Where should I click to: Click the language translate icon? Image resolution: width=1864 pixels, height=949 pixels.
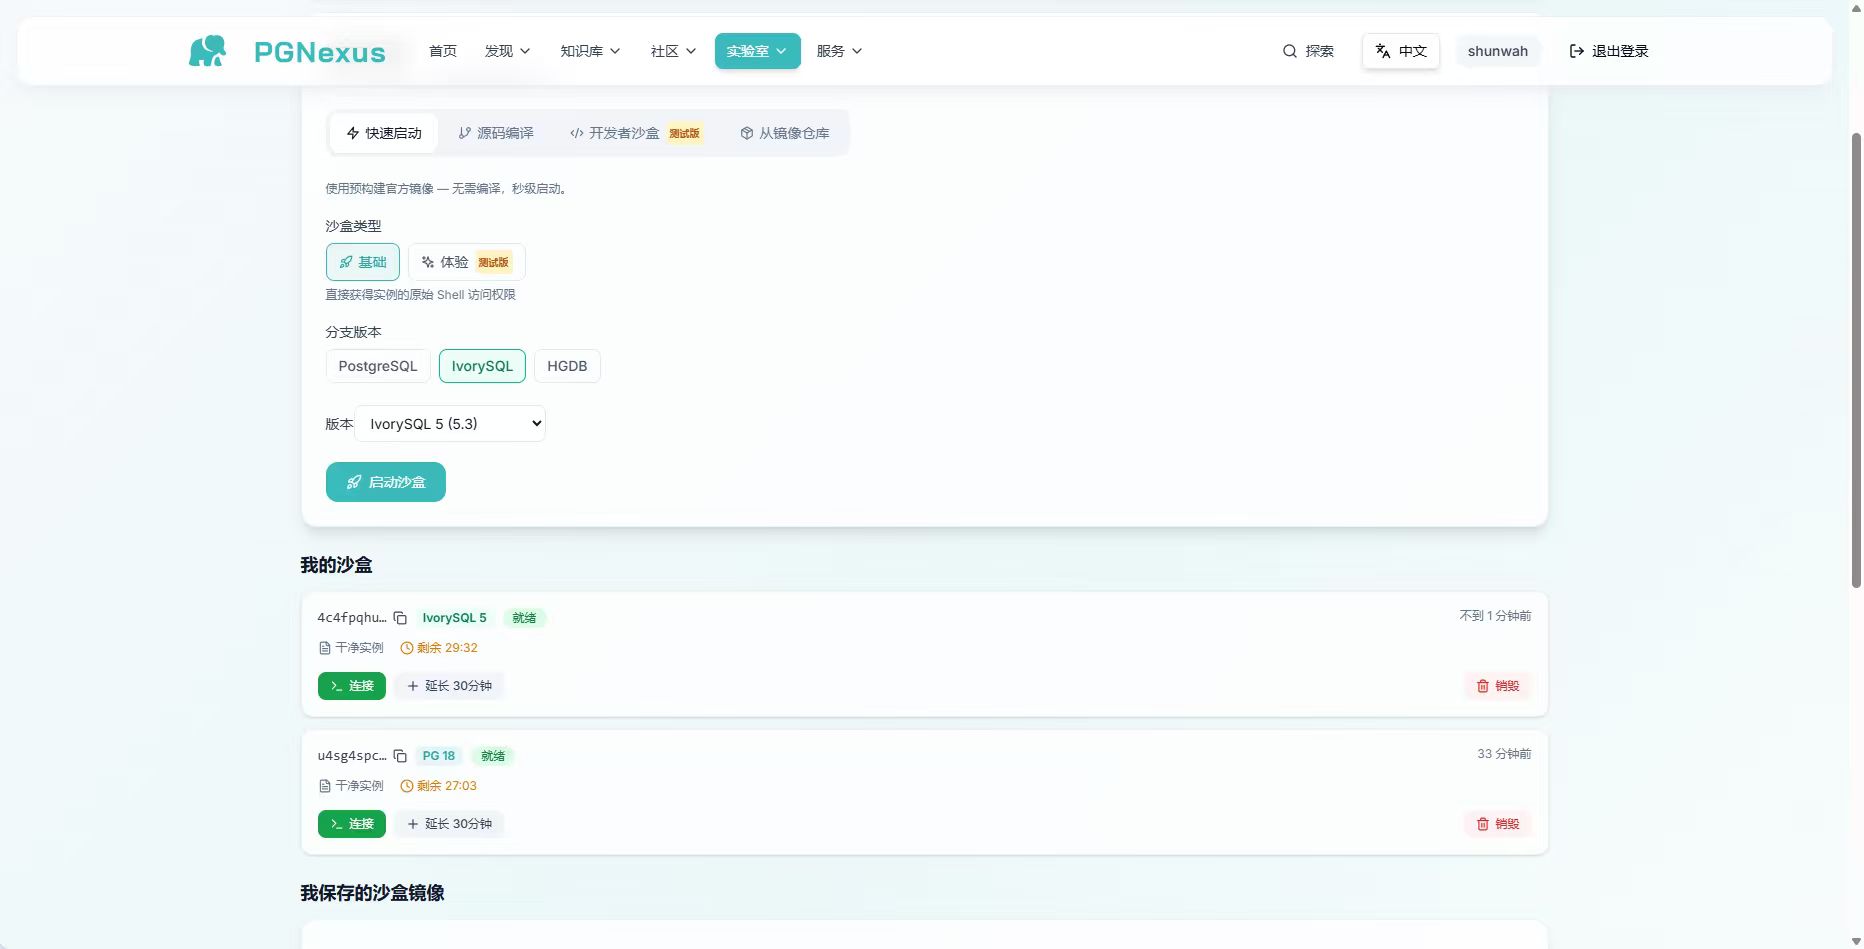[x=1383, y=51]
